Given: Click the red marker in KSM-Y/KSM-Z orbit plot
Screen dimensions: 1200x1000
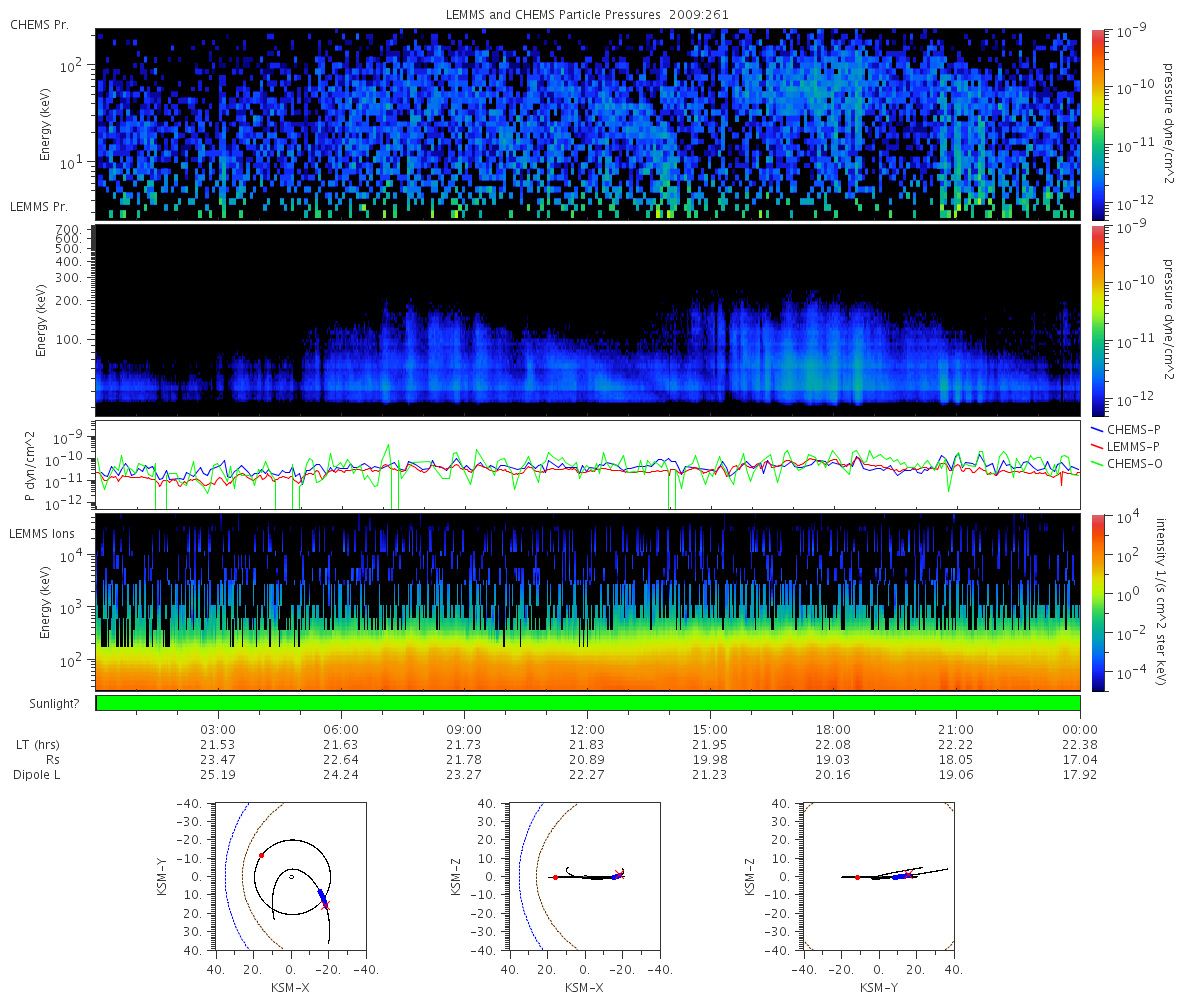Looking at the screenshot, I should tap(857, 877).
